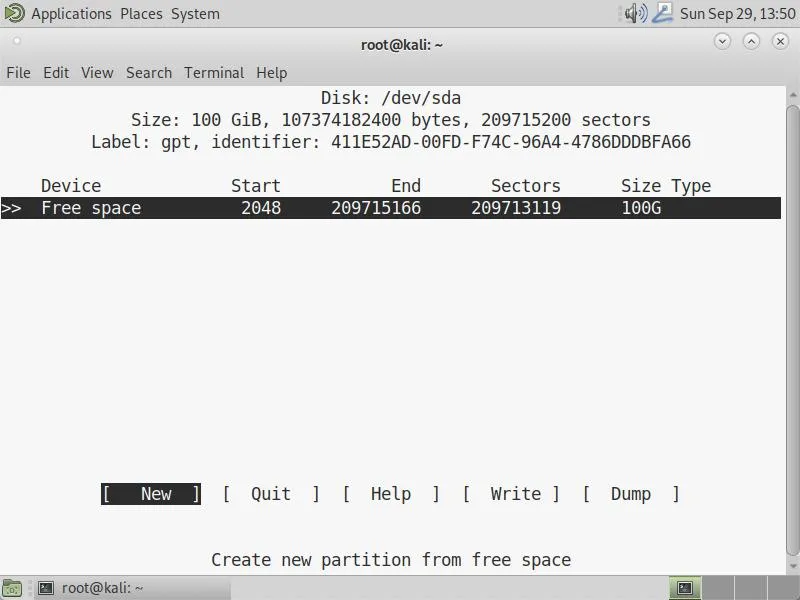Click scrollbar down arrow
Screen dimensions: 800x600
click(792, 565)
